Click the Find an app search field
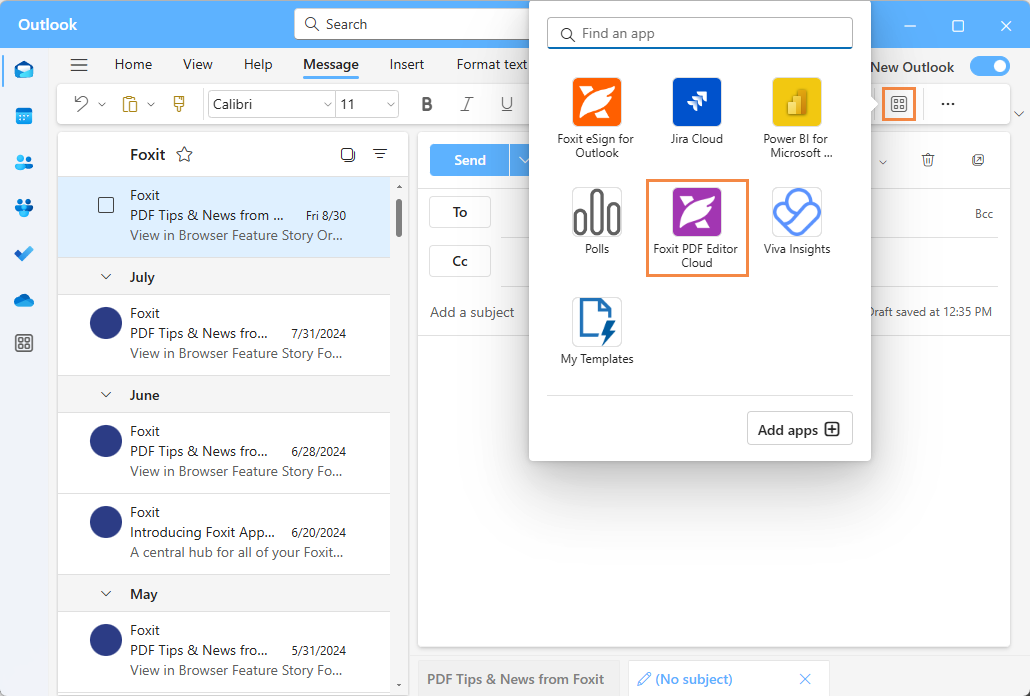This screenshot has height=696, width=1030. click(699, 33)
